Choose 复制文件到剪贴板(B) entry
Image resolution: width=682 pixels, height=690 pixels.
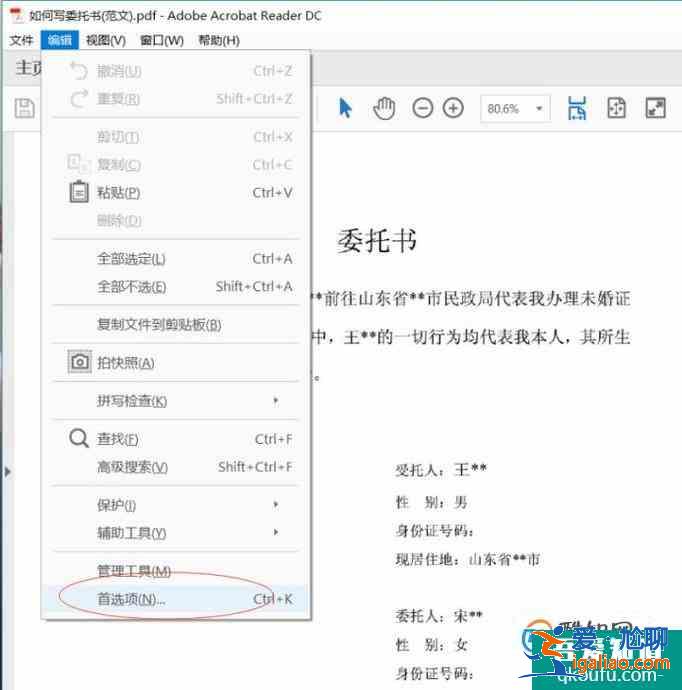click(176, 324)
